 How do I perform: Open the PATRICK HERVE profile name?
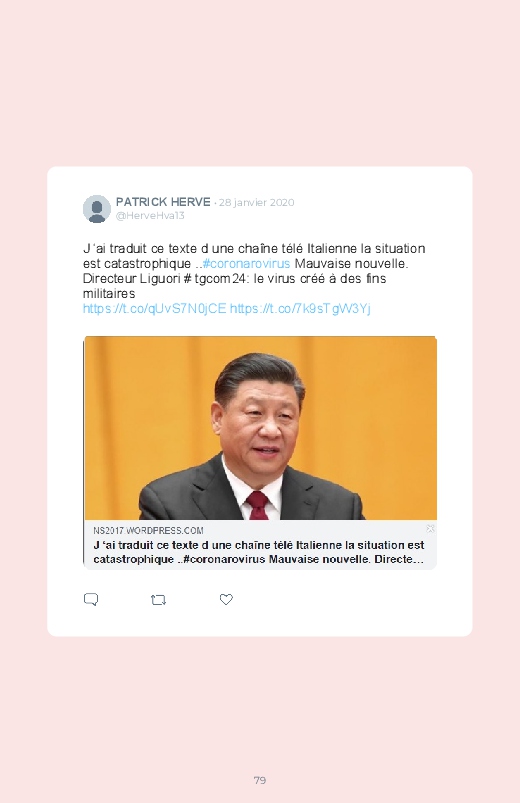pos(163,202)
